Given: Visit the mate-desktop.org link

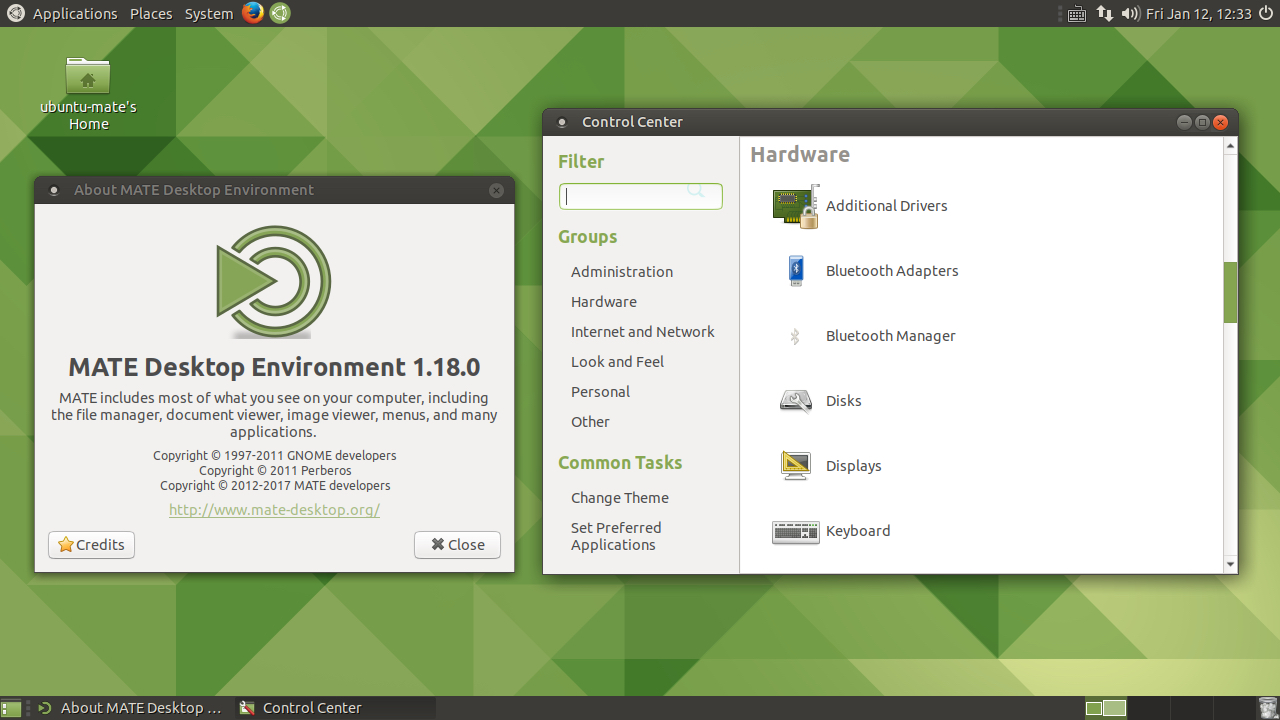Looking at the screenshot, I should (274, 509).
